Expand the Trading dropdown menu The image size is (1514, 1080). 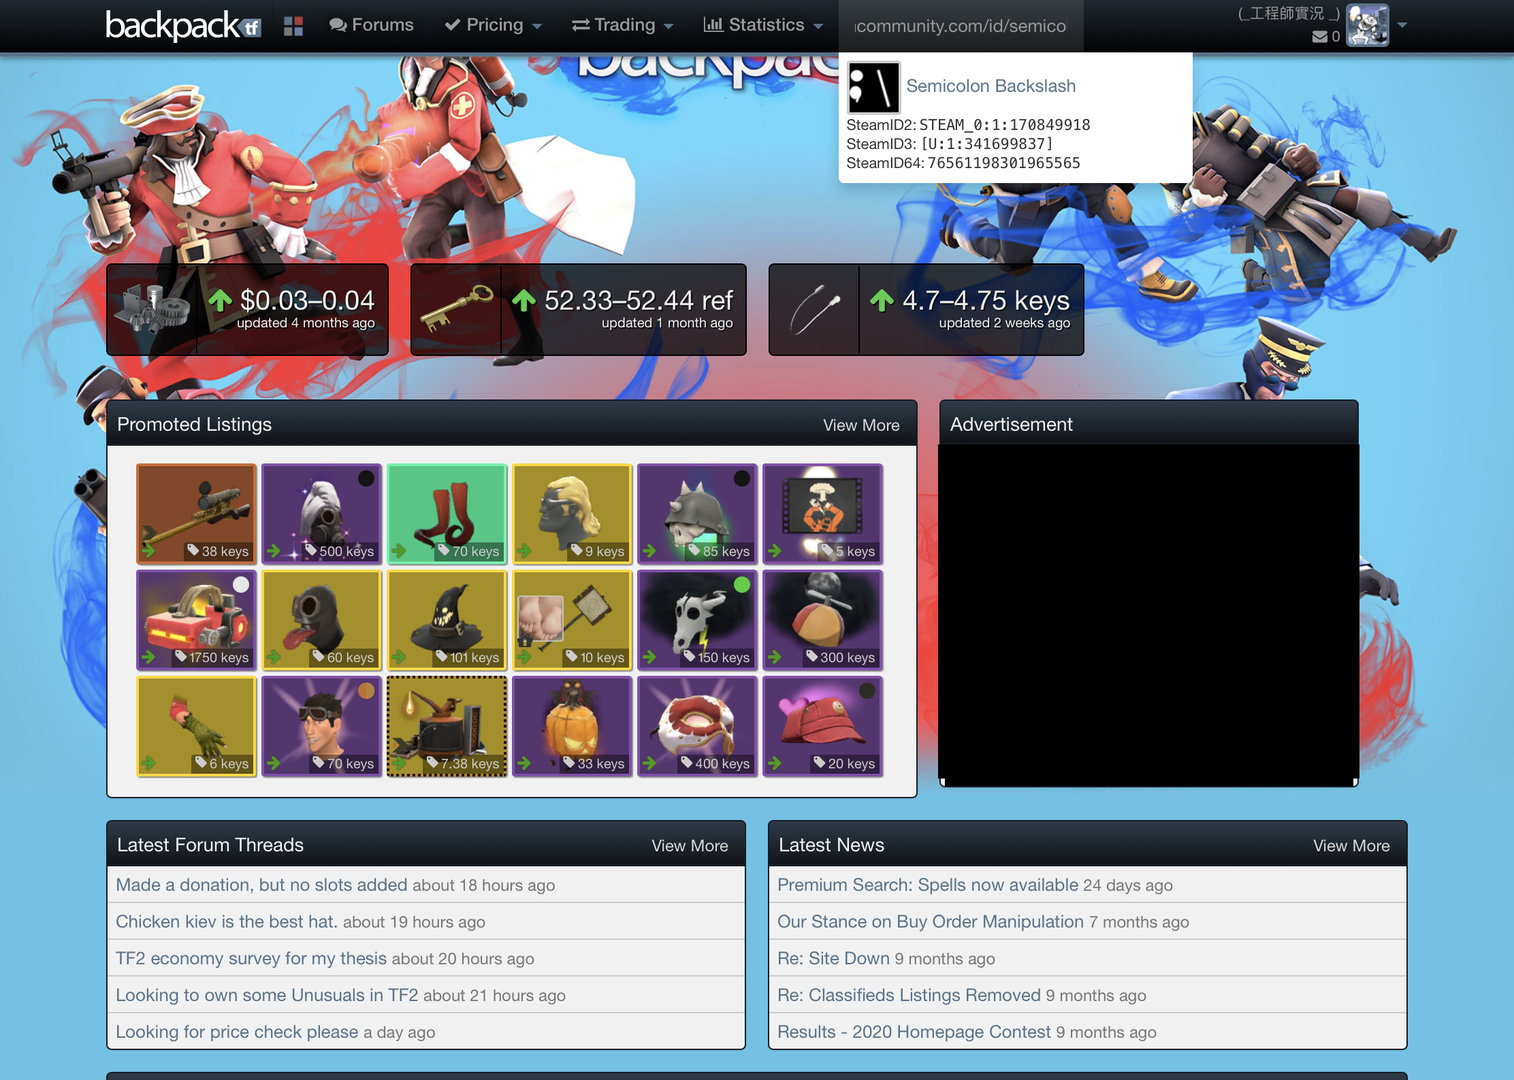(622, 25)
